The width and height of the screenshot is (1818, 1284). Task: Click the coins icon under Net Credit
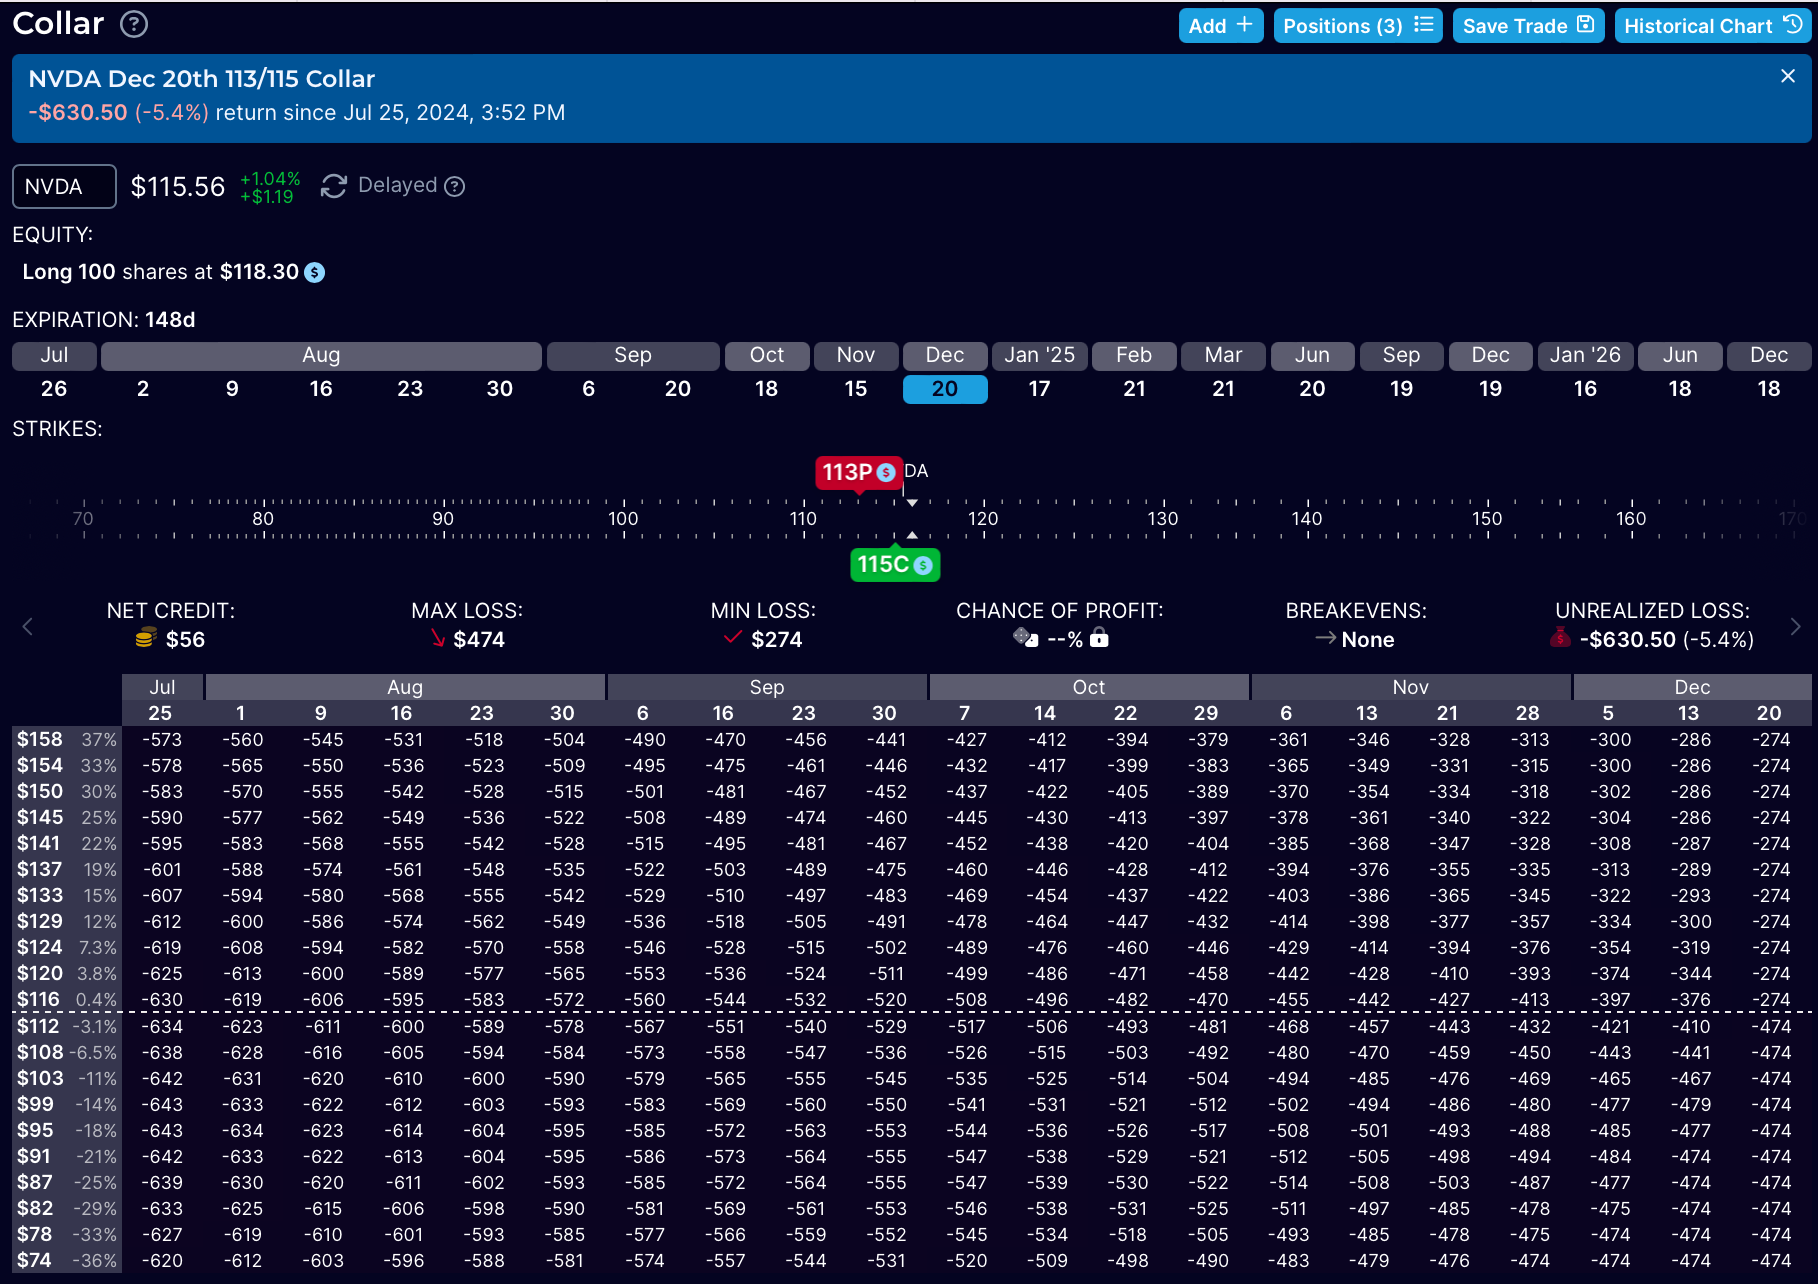pyautogui.click(x=146, y=638)
